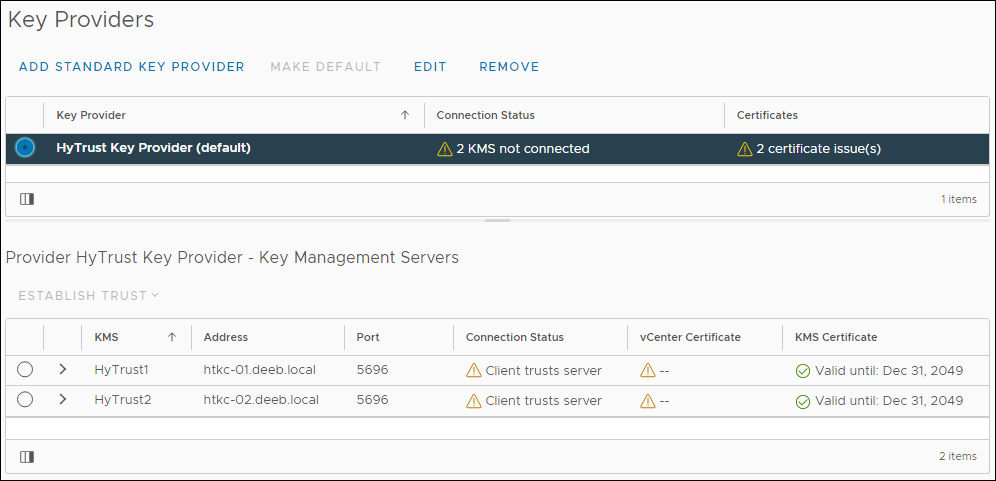Click the Make Default action

[x=325, y=67]
